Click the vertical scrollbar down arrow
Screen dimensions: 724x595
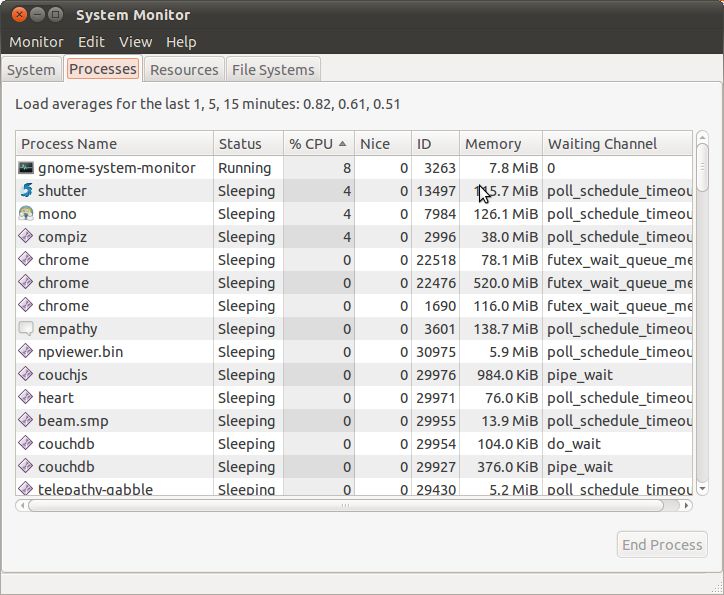(702, 489)
